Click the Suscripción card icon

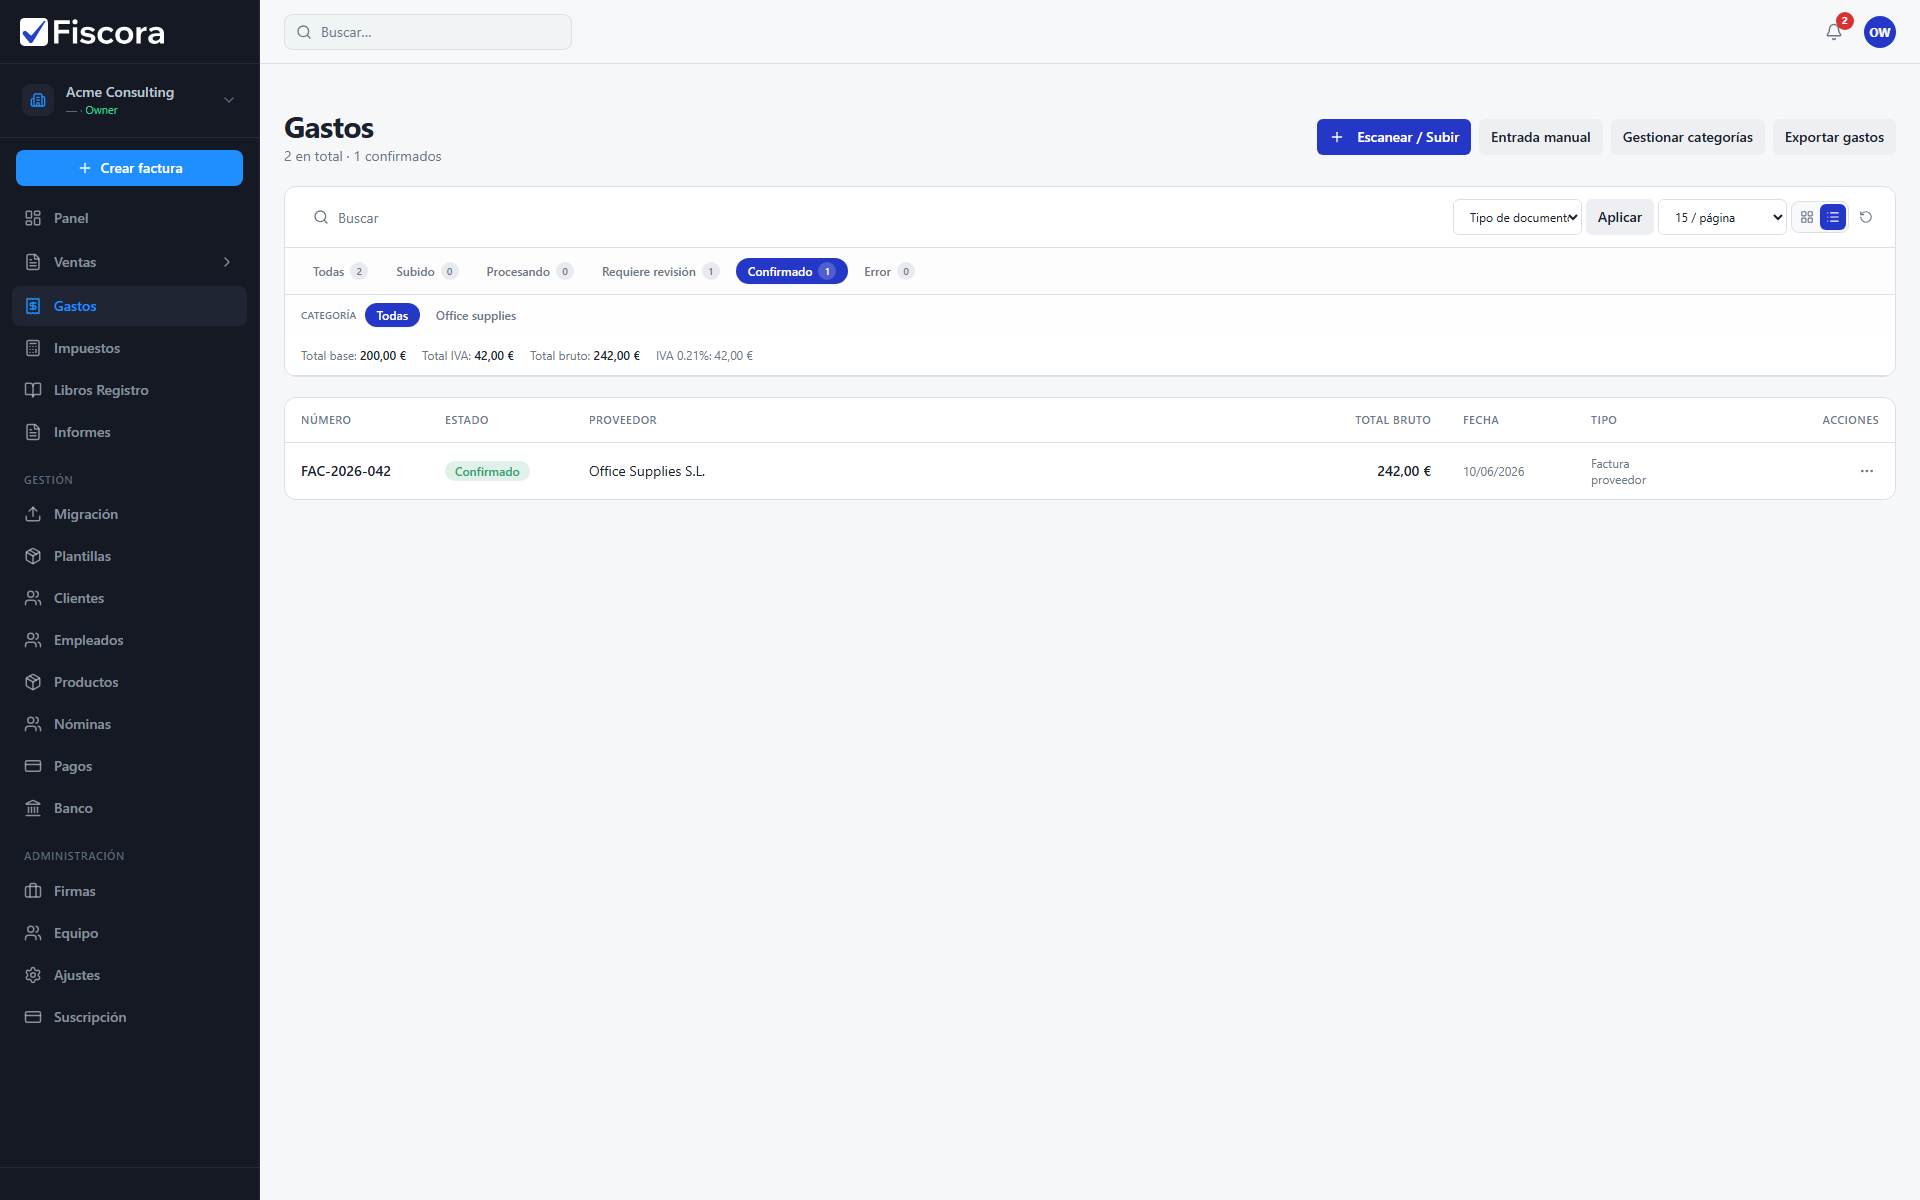point(33,1017)
